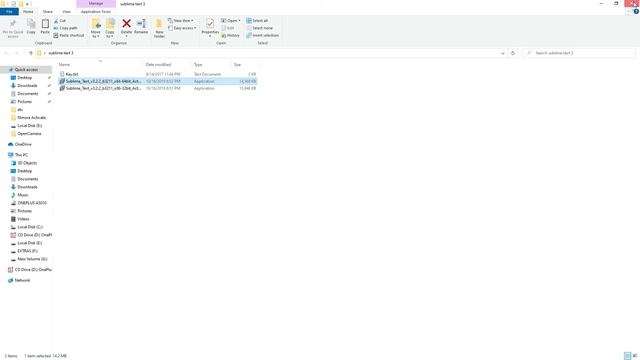Open 3D Objects under This PC
This screenshot has height=360, width=640.
[x=24, y=163]
